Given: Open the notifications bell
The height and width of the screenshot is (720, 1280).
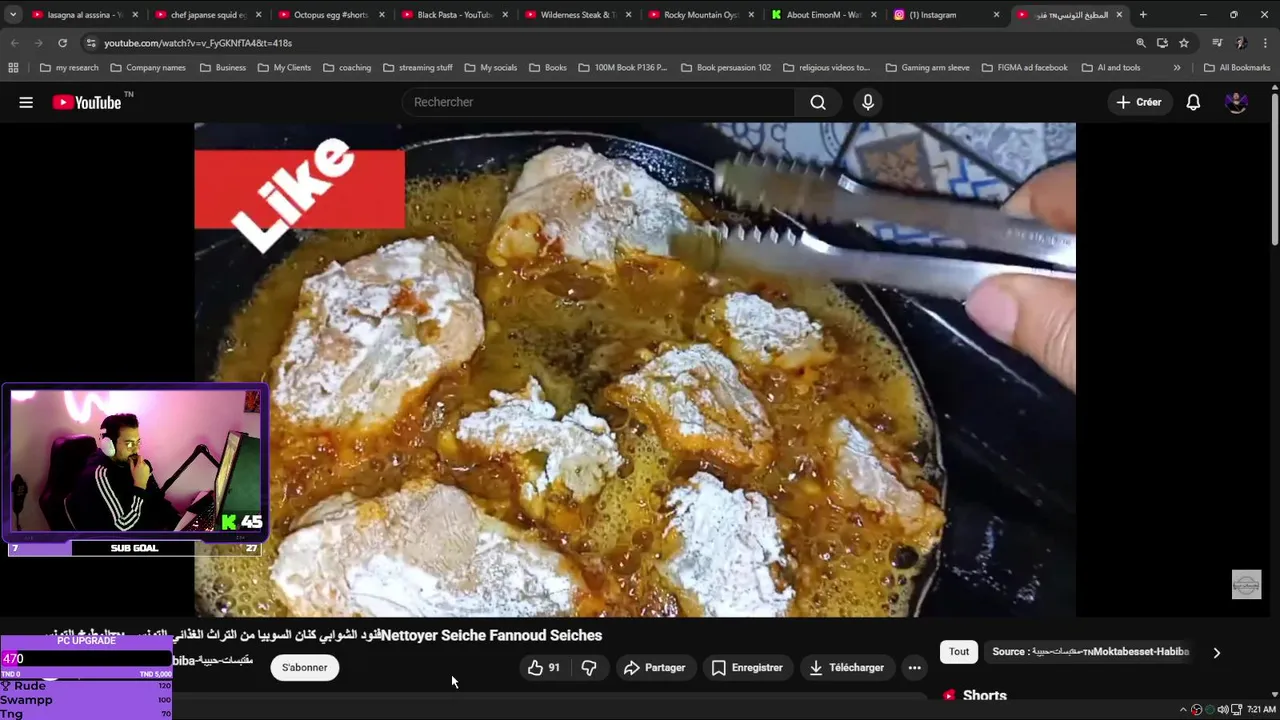Looking at the screenshot, I should (1193, 102).
